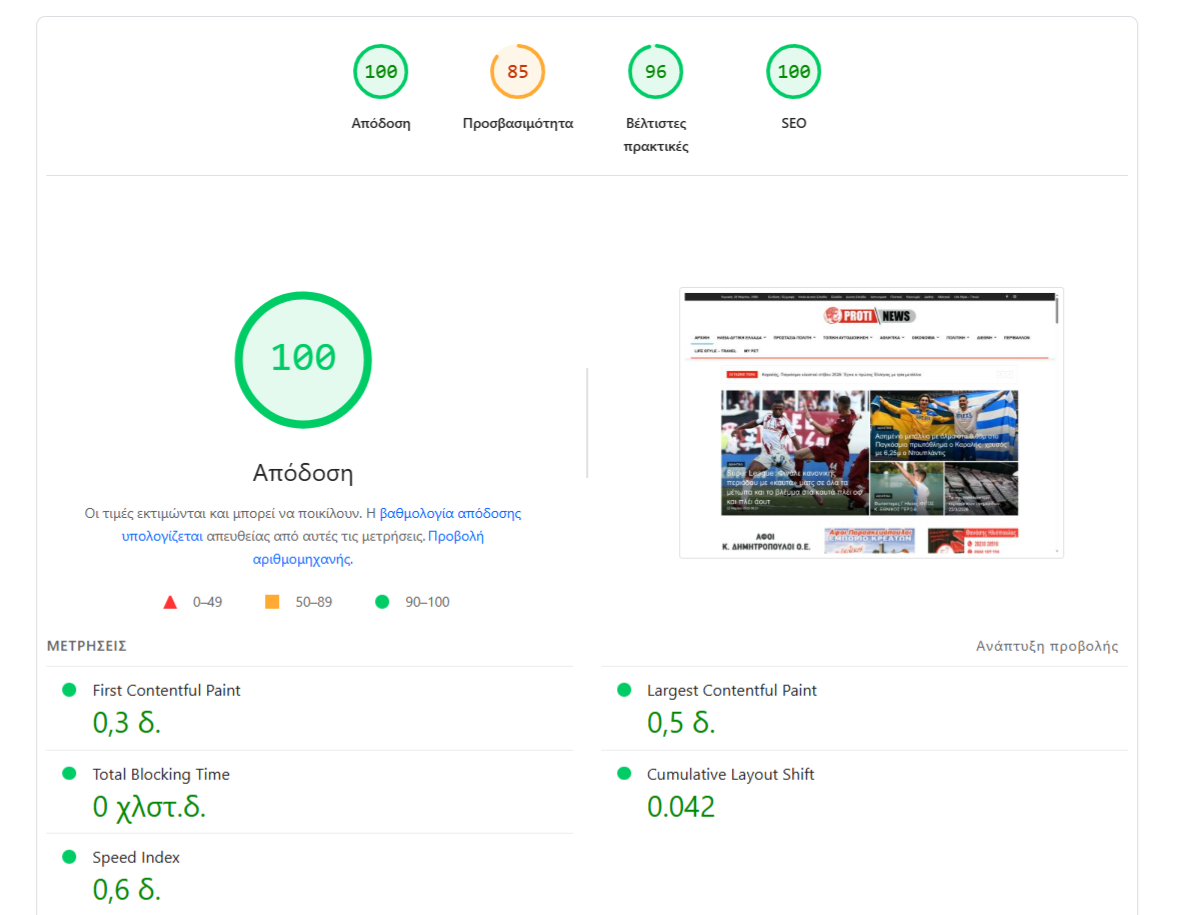The width and height of the screenshot is (1183, 915).
Task: Select the Βέλτιστες πρακτικές 96 gauge
Action: [x=655, y=72]
